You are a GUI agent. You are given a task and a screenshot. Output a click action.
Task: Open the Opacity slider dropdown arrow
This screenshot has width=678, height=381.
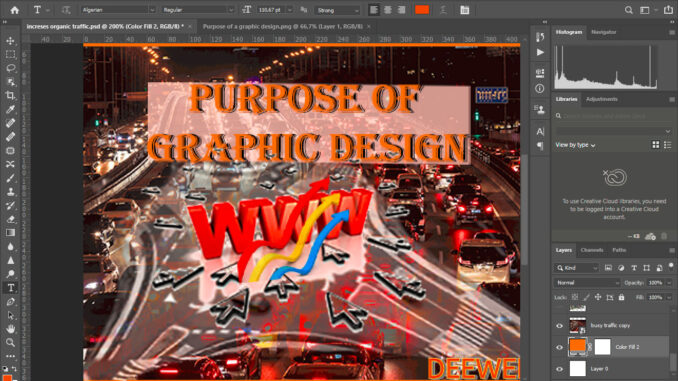point(669,283)
